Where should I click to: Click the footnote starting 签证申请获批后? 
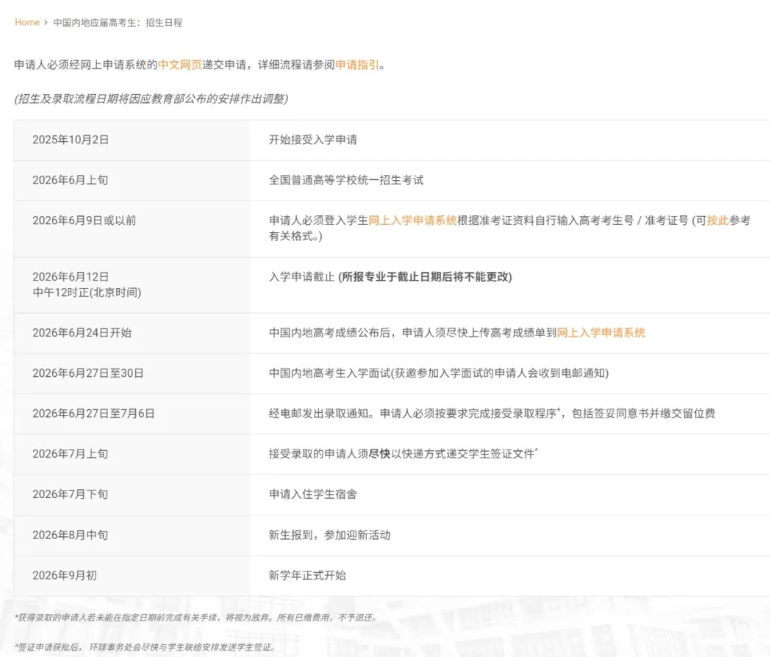145,647
